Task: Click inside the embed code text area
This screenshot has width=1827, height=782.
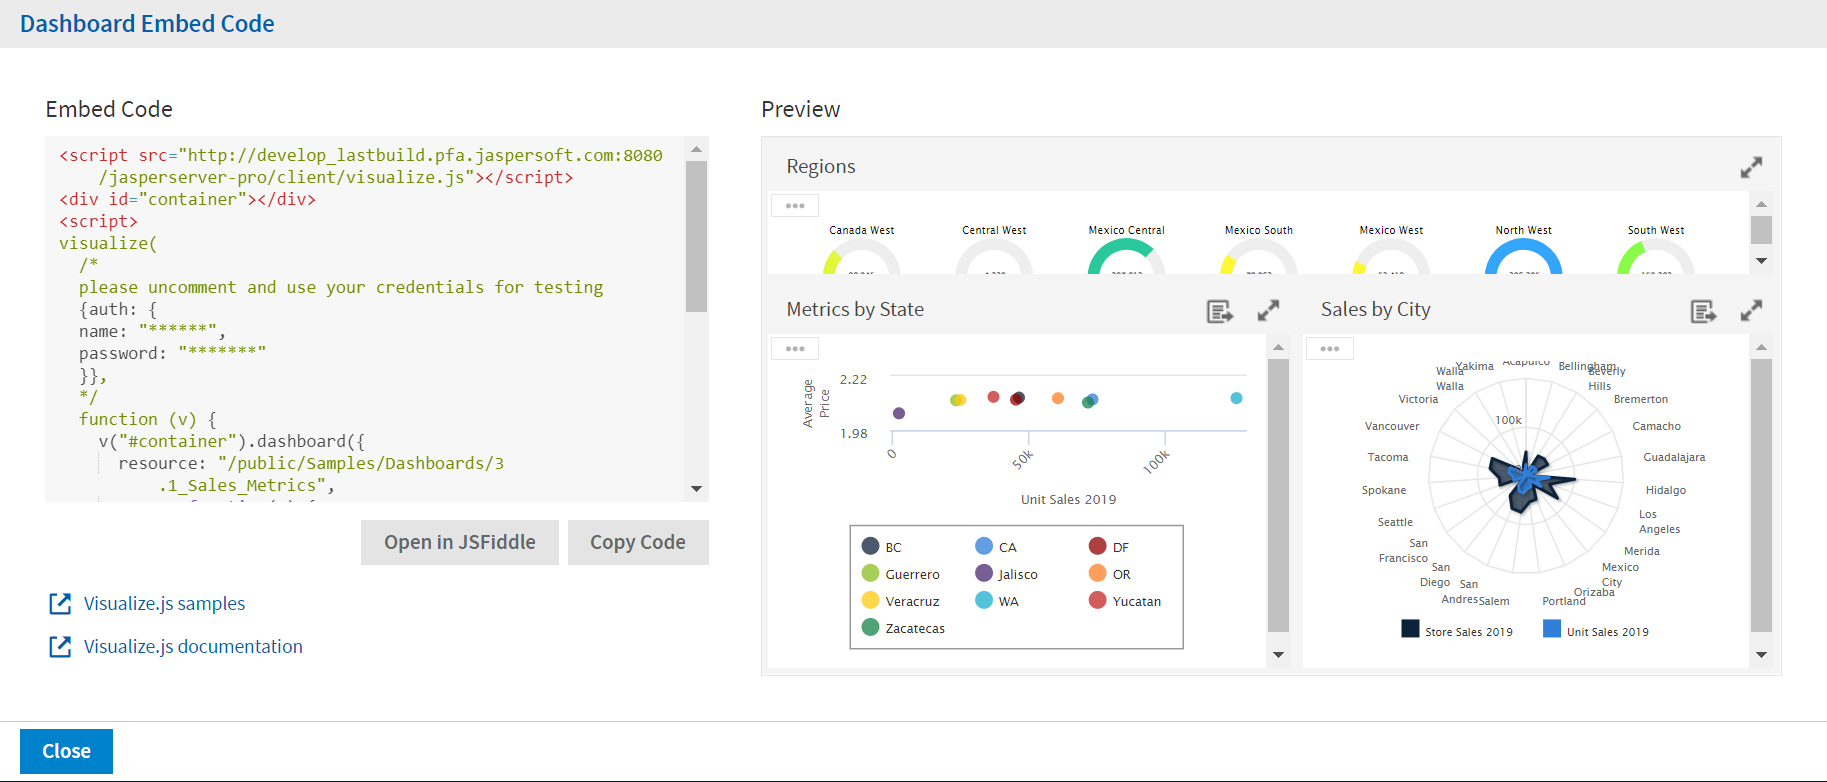Action: pyautogui.click(x=365, y=319)
